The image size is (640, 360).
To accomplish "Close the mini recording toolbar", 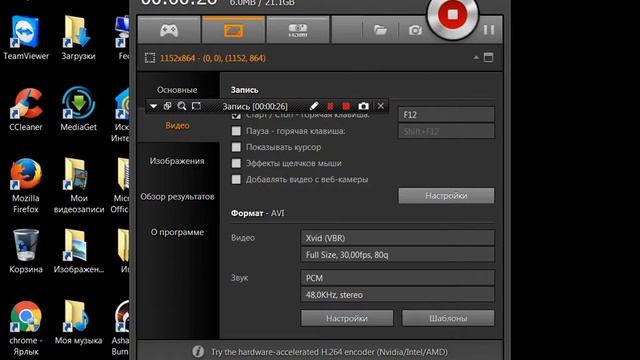I will pyautogui.click(x=380, y=106).
